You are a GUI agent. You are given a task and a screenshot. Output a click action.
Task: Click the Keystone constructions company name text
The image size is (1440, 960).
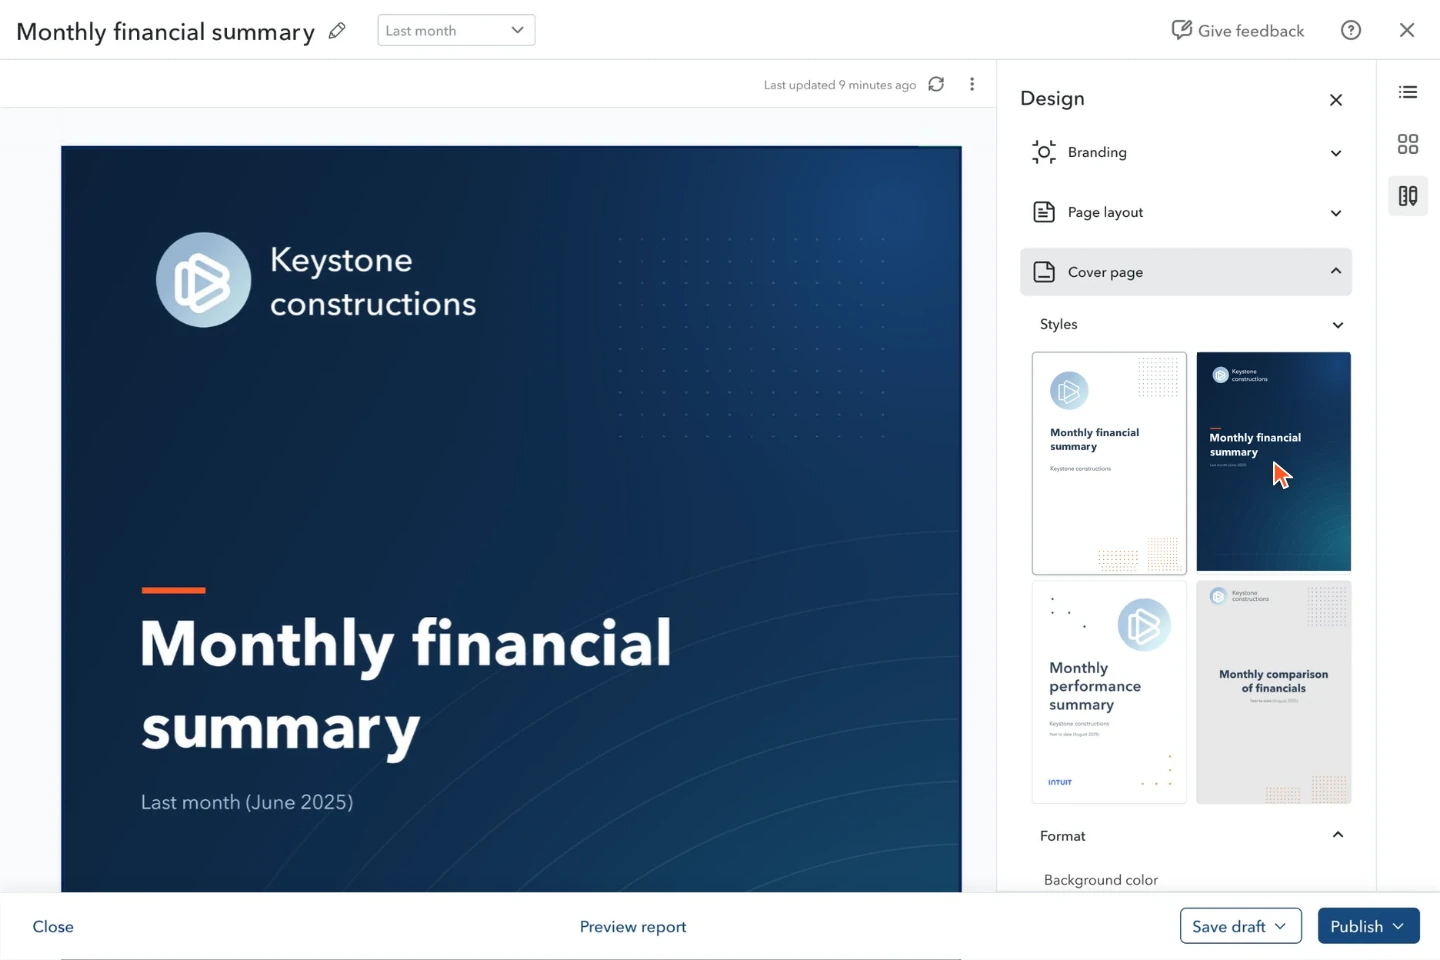[x=373, y=281]
